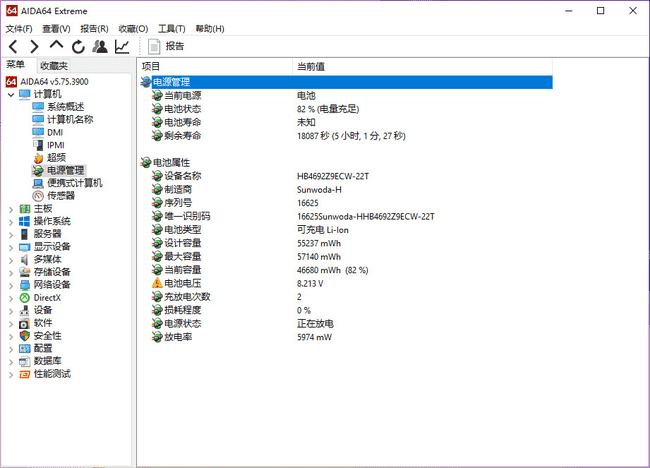The image size is (650, 468).
Task: Expand the 主板 tree node
Action: [11, 209]
